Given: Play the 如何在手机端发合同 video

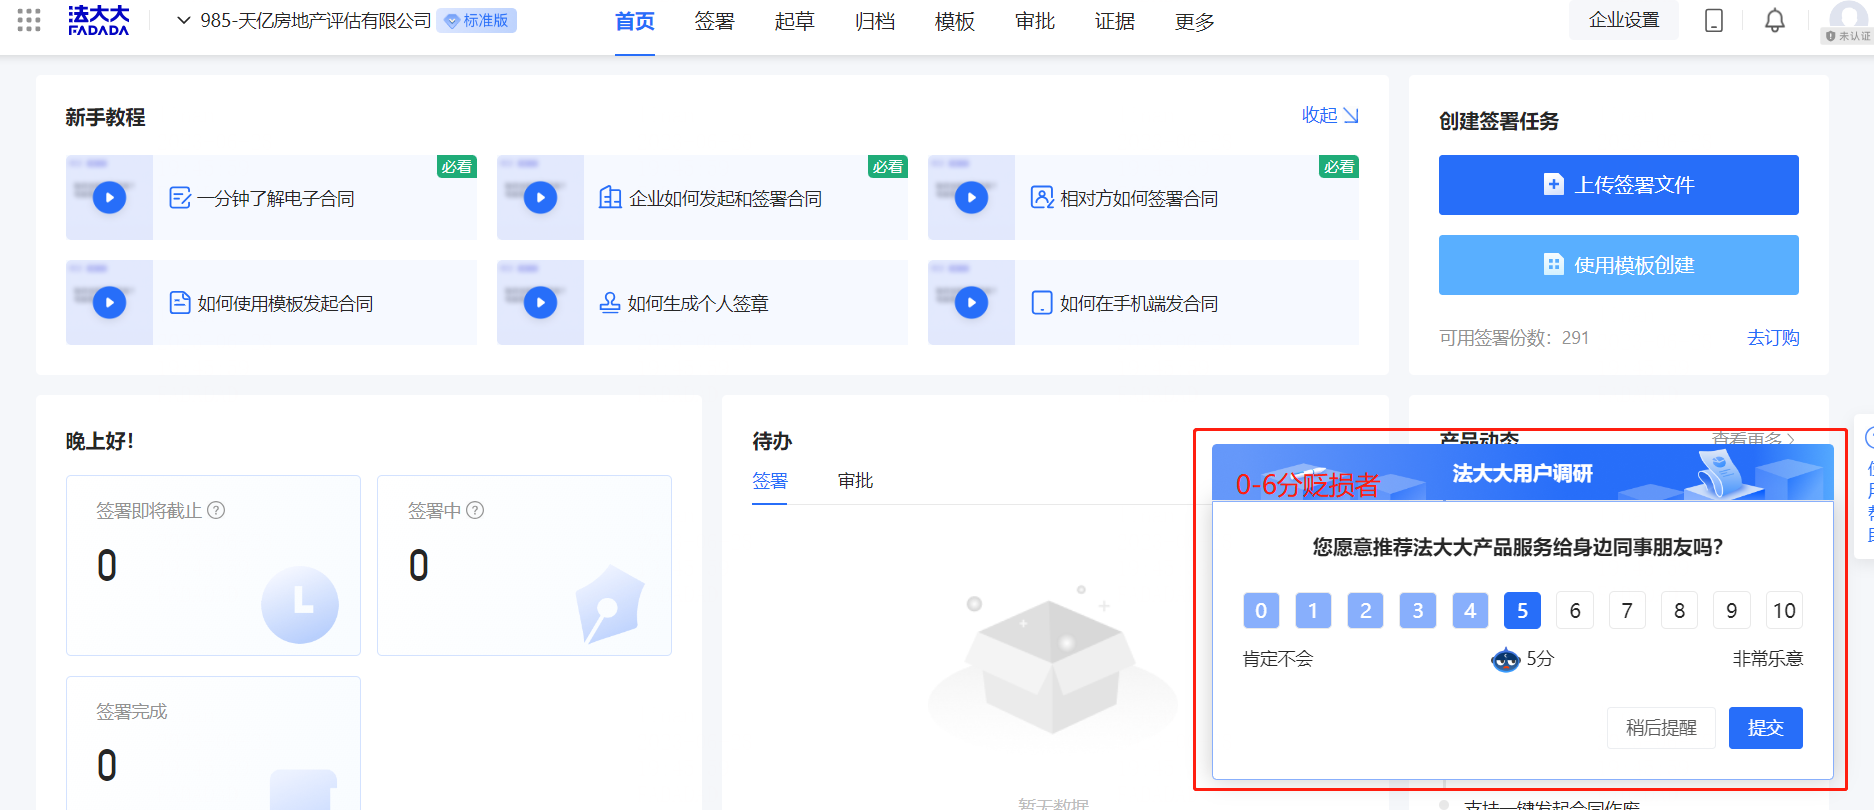Looking at the screenshot, I should (x=972, y=302).
